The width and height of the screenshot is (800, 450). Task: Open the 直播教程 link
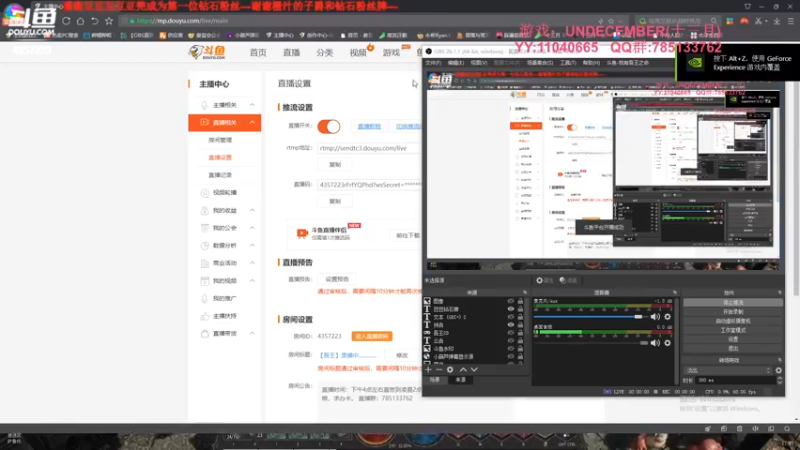(x=369, y=126)
